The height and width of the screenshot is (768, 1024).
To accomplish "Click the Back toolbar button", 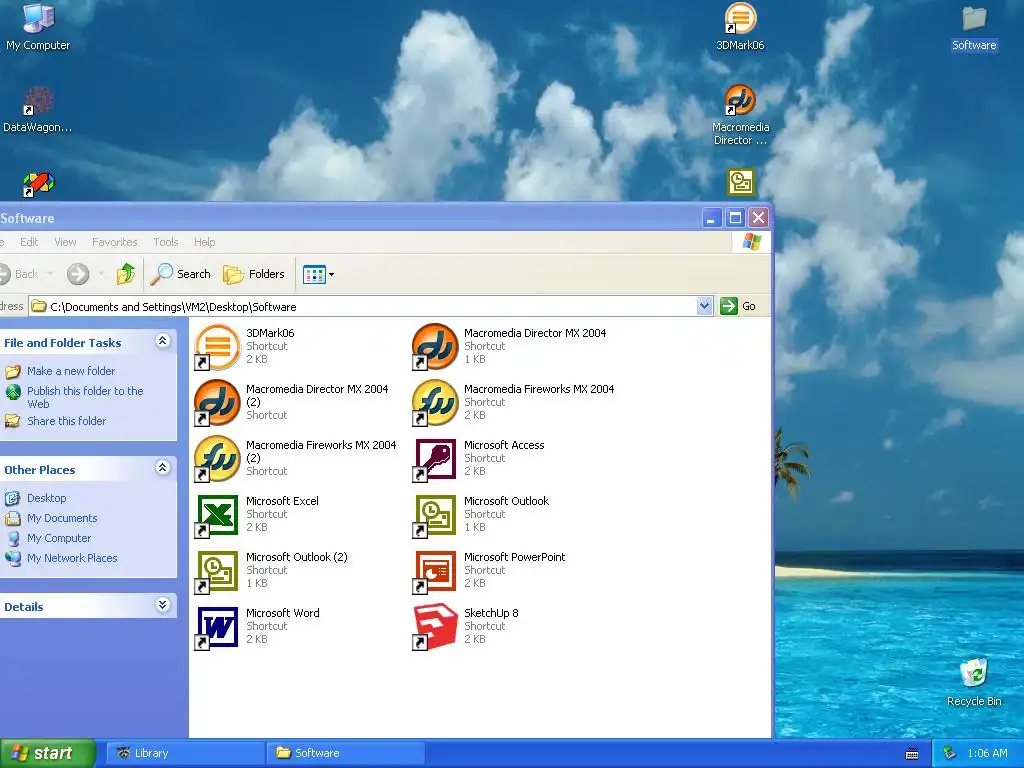I will (19, 274).
